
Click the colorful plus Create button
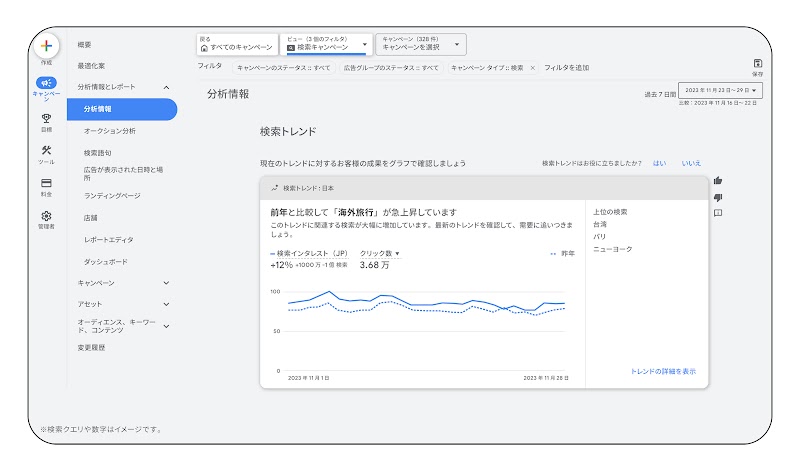tap(46, 46)
